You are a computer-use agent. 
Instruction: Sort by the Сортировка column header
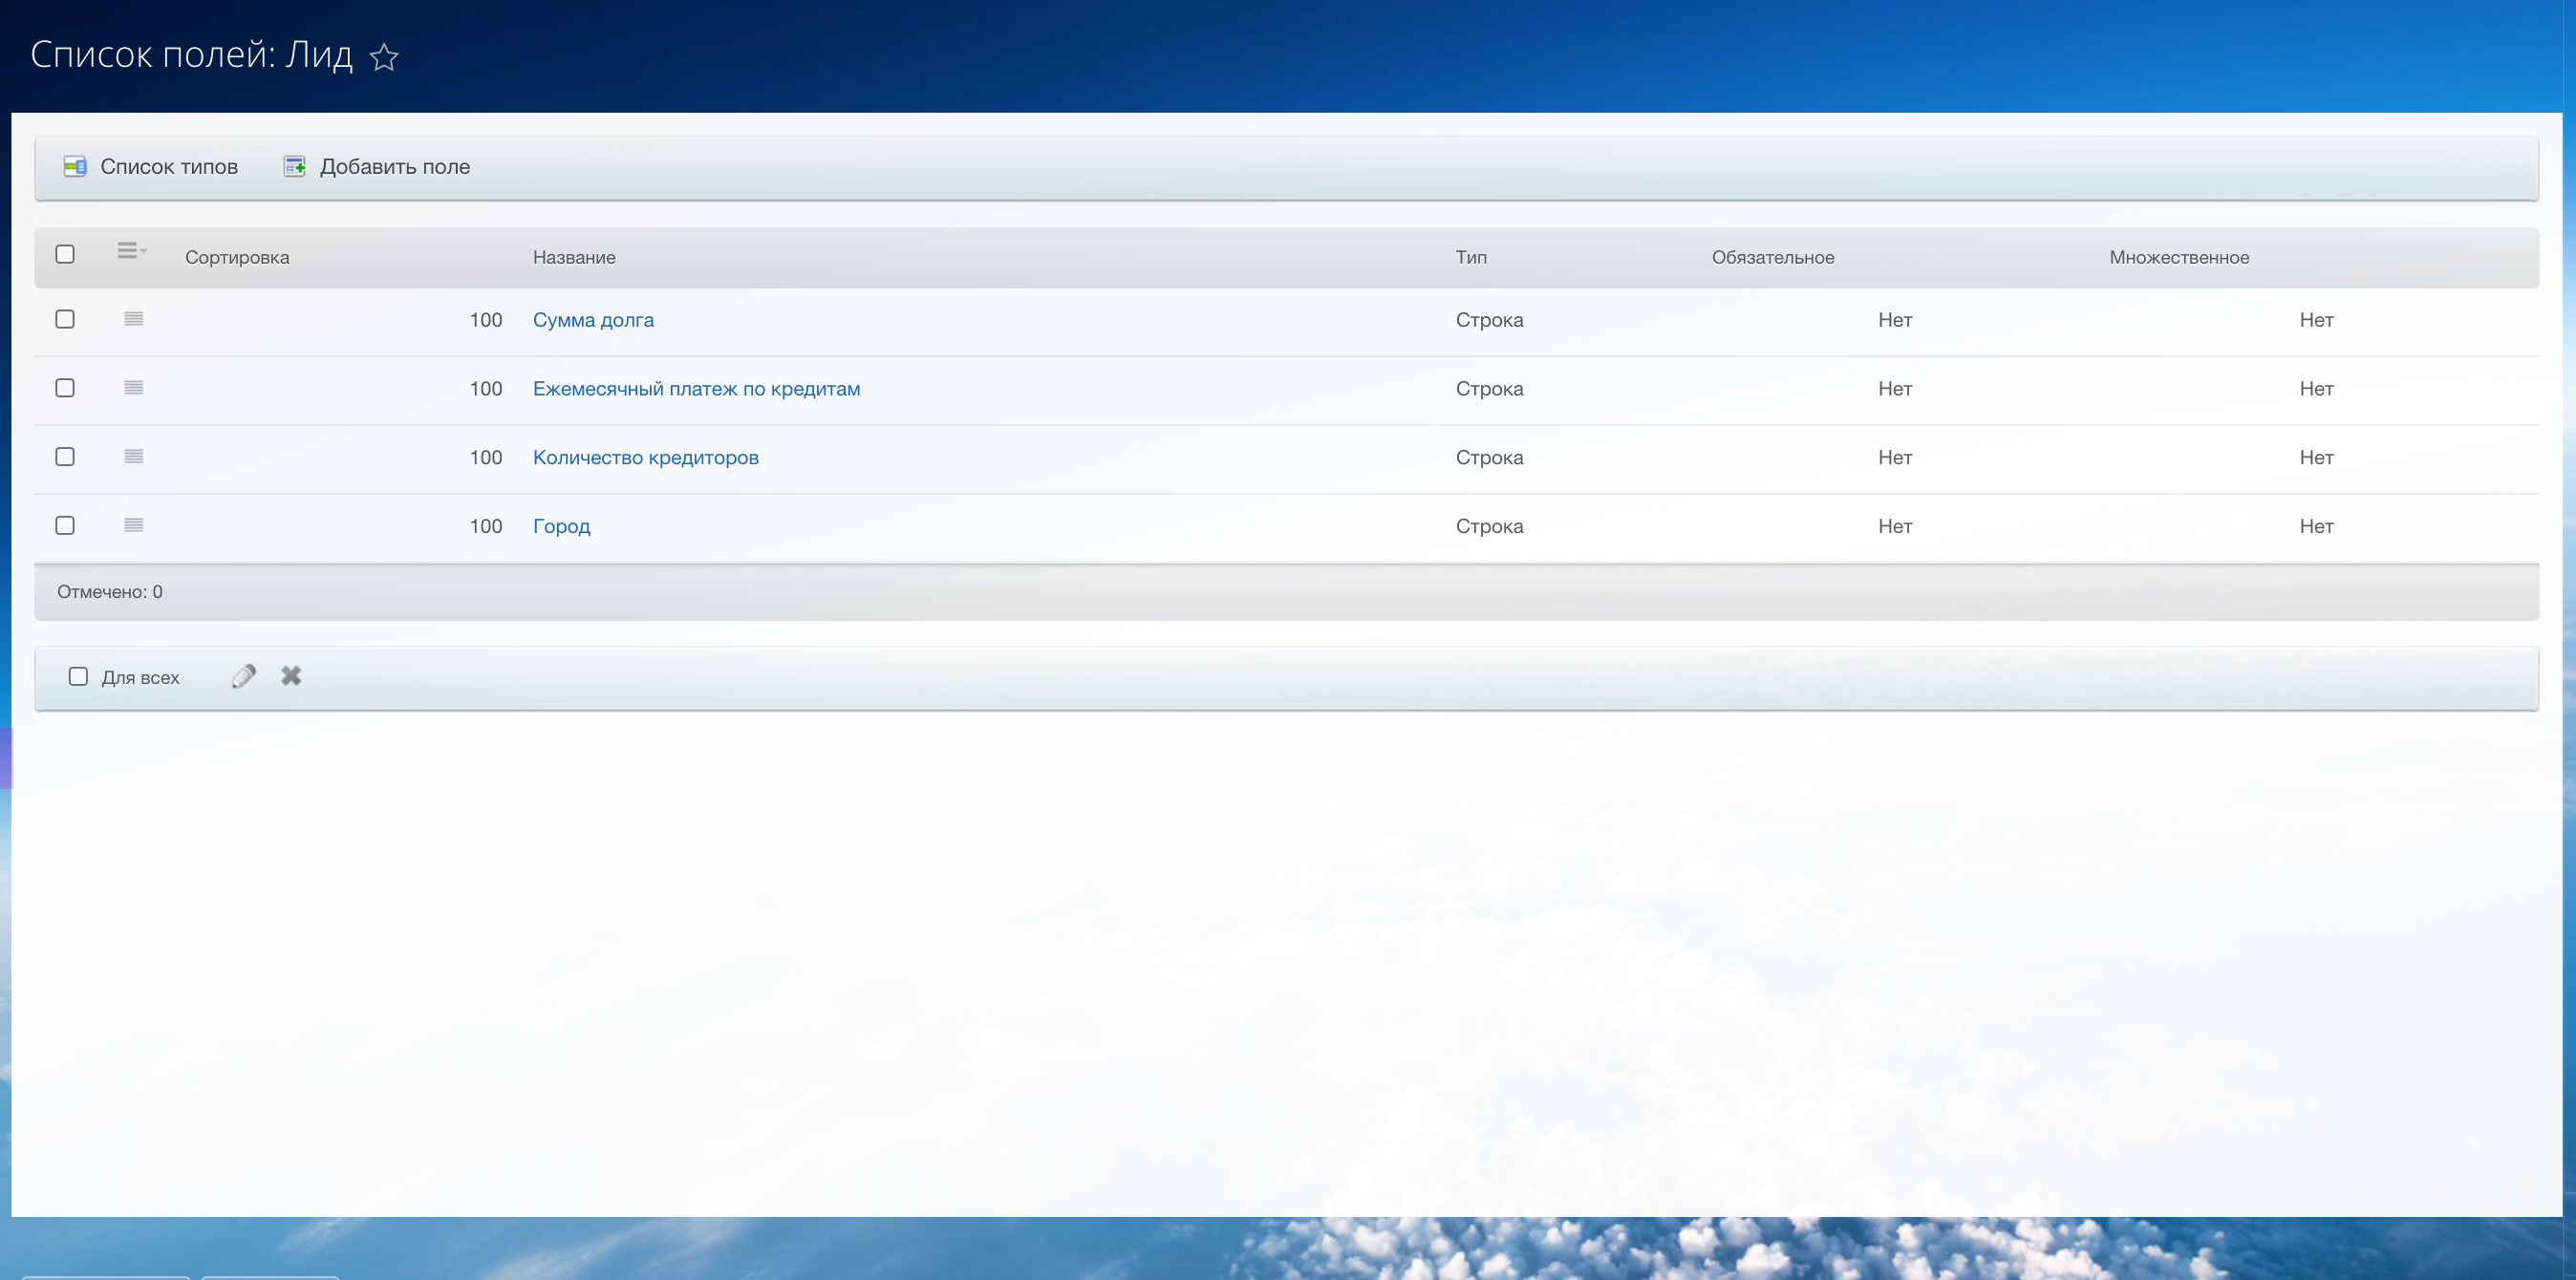[x=237, y=258]
